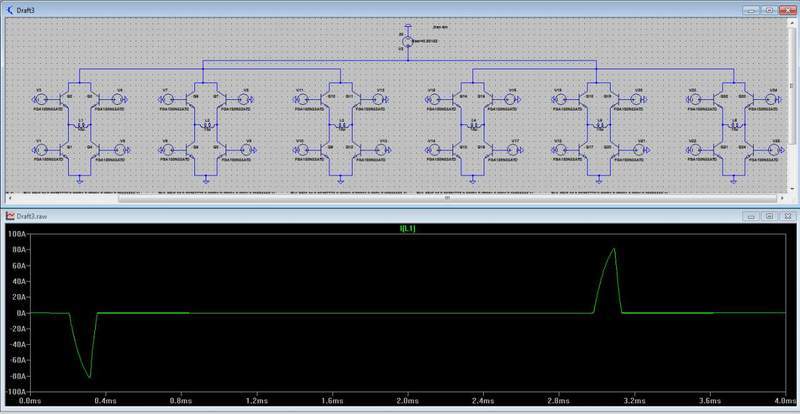The image size is (800, 414).
Task: Close the Draft3.raw waveform window
Action: (787, 215)
